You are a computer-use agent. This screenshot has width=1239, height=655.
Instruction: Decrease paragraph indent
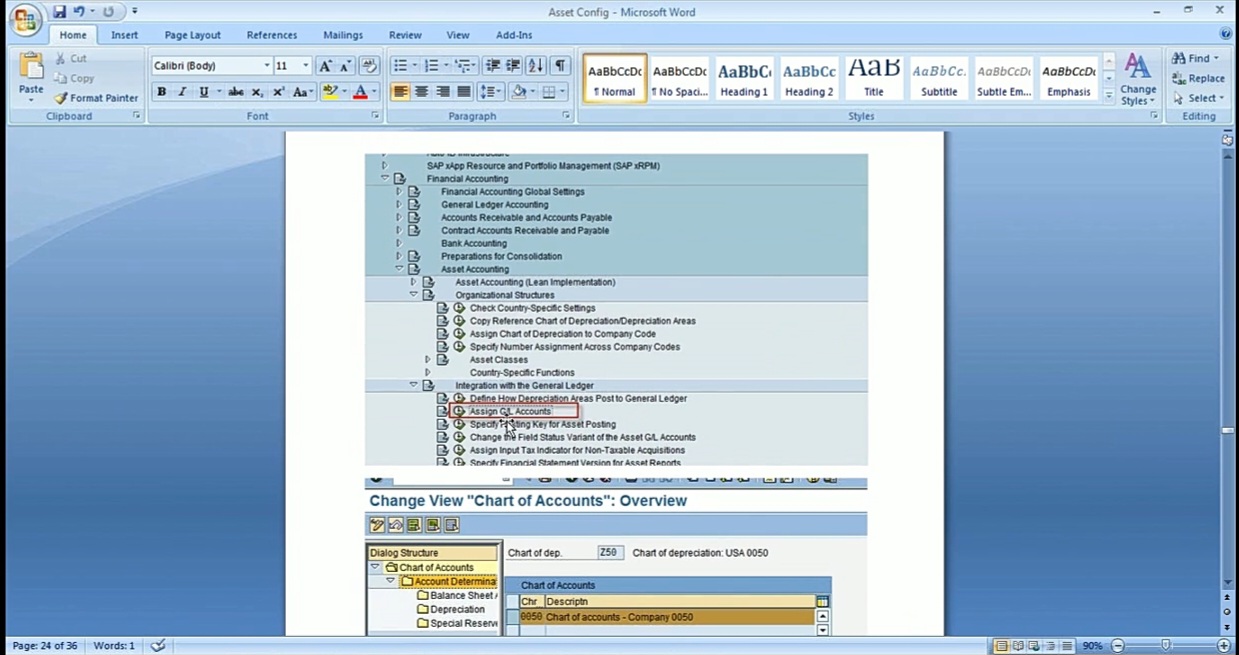492,66
